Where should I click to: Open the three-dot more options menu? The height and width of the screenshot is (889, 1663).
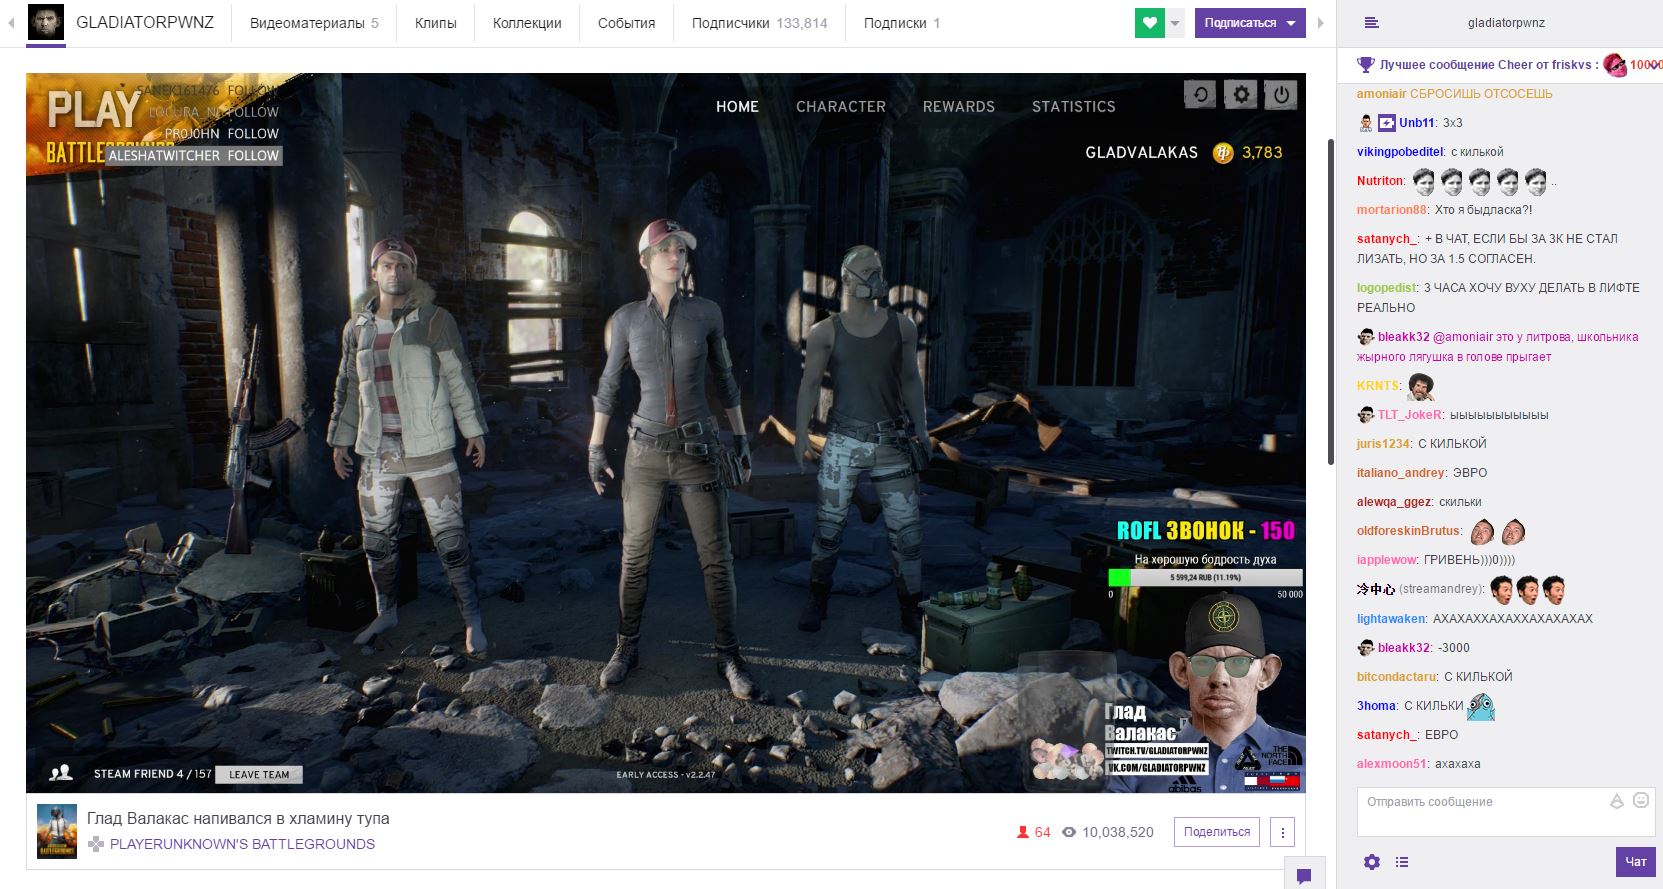(x=1282, y=832)
